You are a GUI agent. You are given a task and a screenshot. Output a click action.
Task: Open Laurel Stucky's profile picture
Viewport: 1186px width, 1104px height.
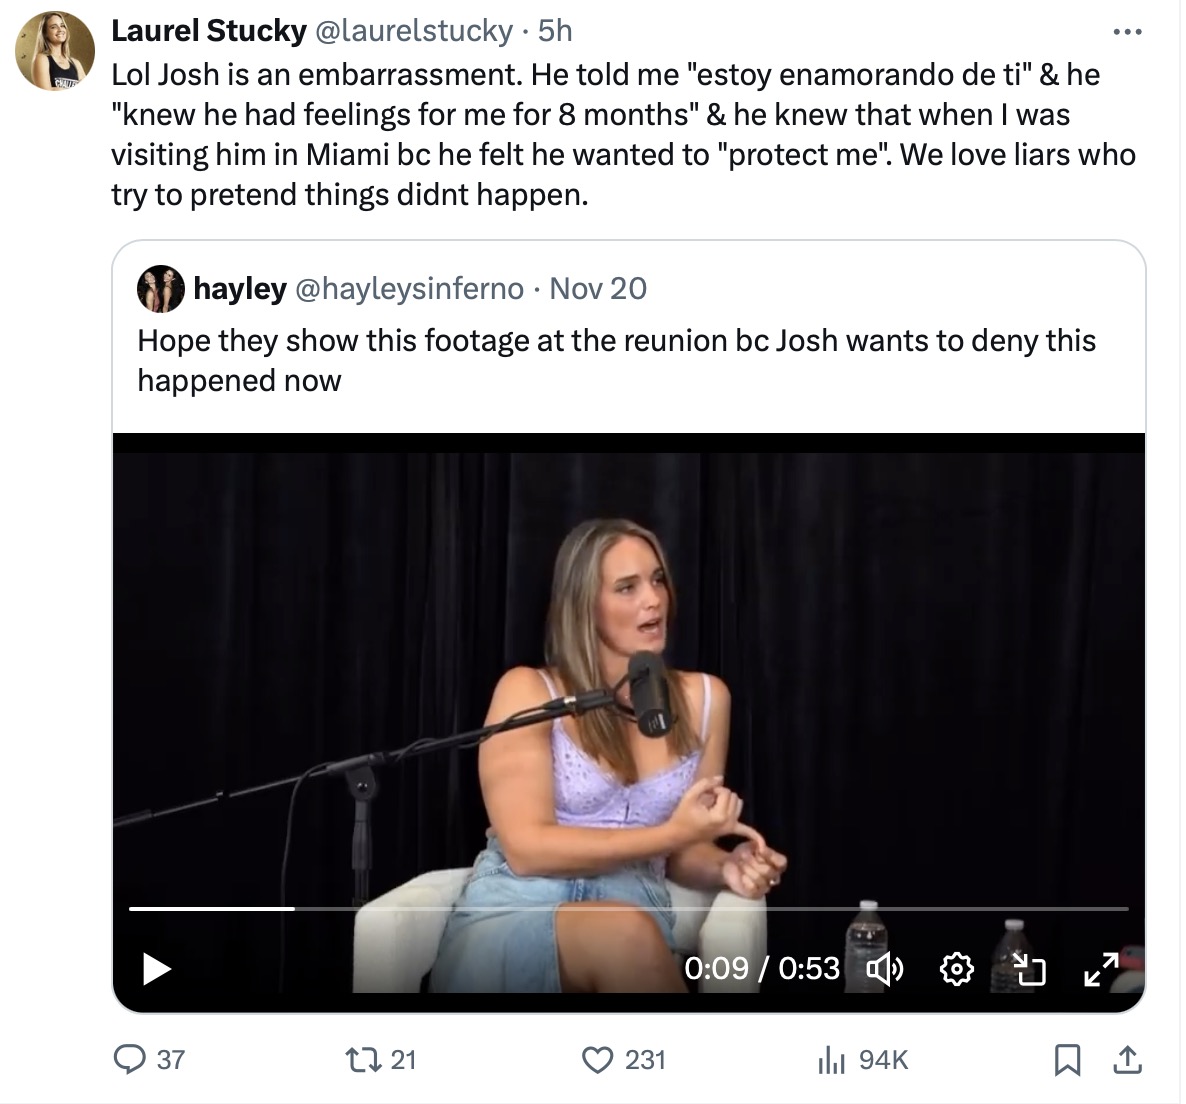(x=55, y=51)
